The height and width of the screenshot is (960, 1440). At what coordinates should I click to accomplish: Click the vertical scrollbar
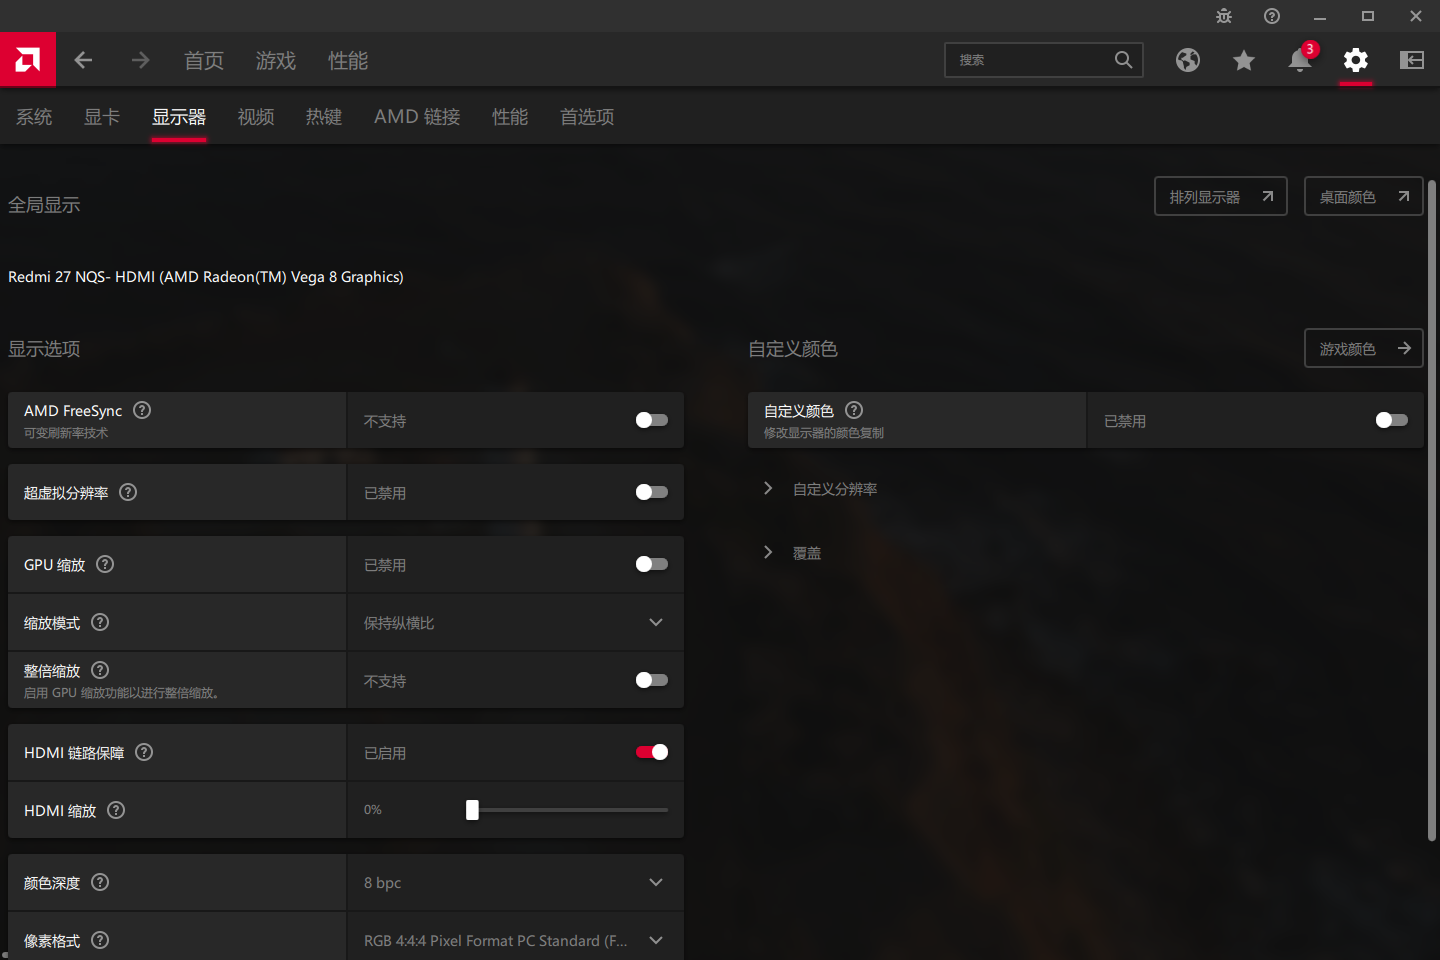click(x=1432, y=510)
